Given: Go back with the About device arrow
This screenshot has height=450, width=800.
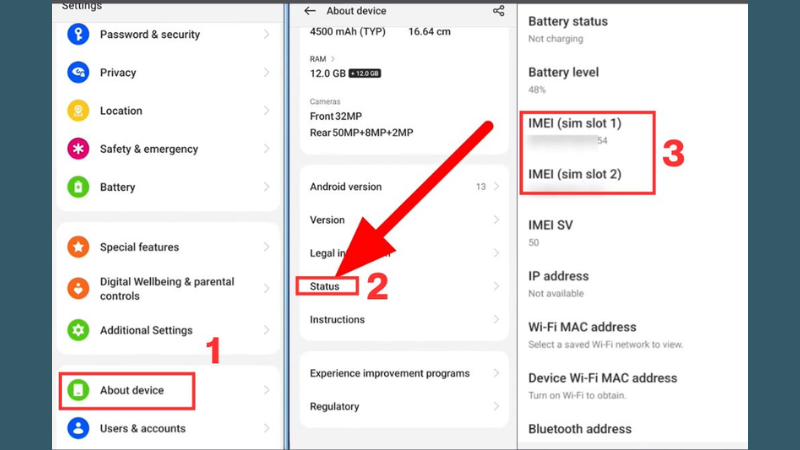Looking at the screenshot, I should coord(310,11).
